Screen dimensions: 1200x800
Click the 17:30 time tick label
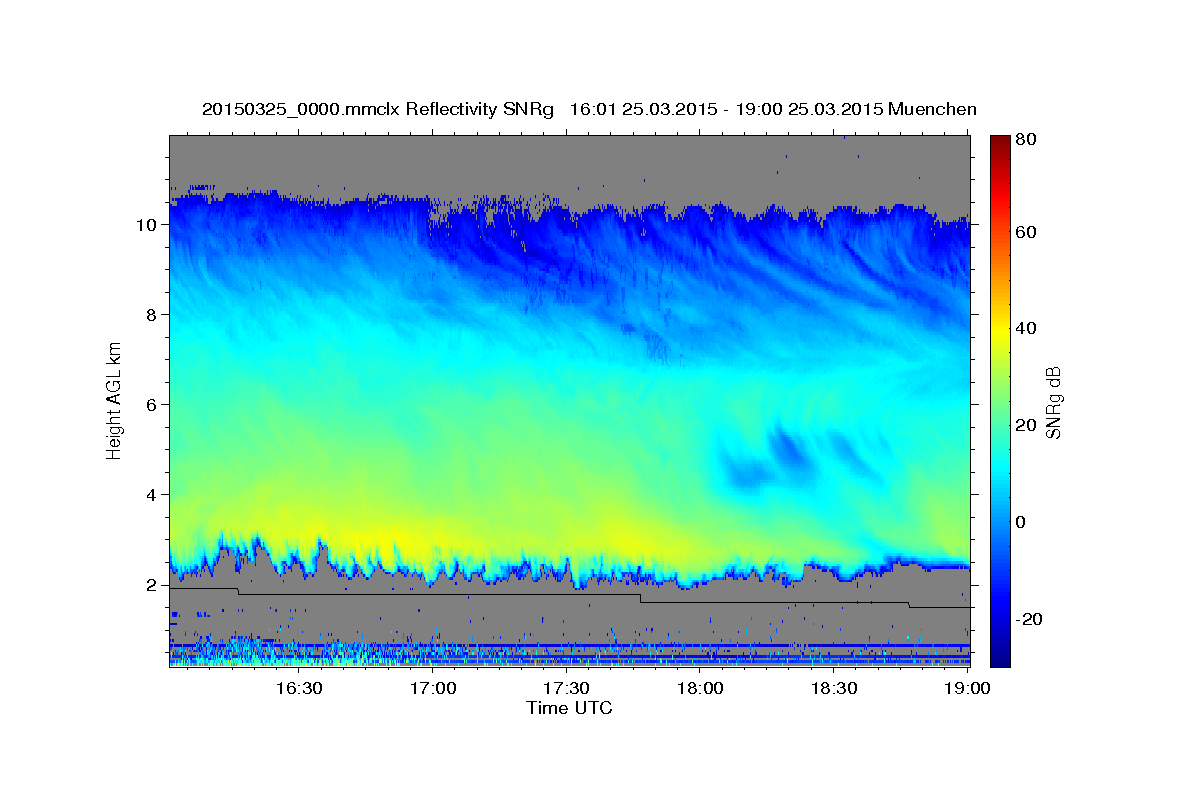tap(566, 689)
